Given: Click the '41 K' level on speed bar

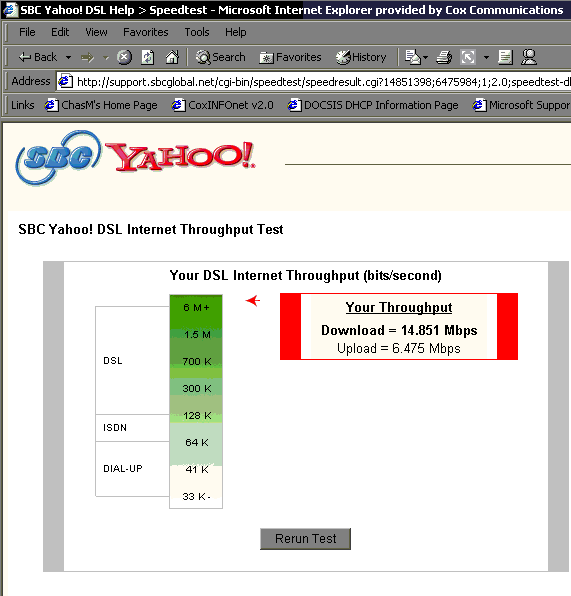Looking at the screenshot, I should tap(197, 469).
